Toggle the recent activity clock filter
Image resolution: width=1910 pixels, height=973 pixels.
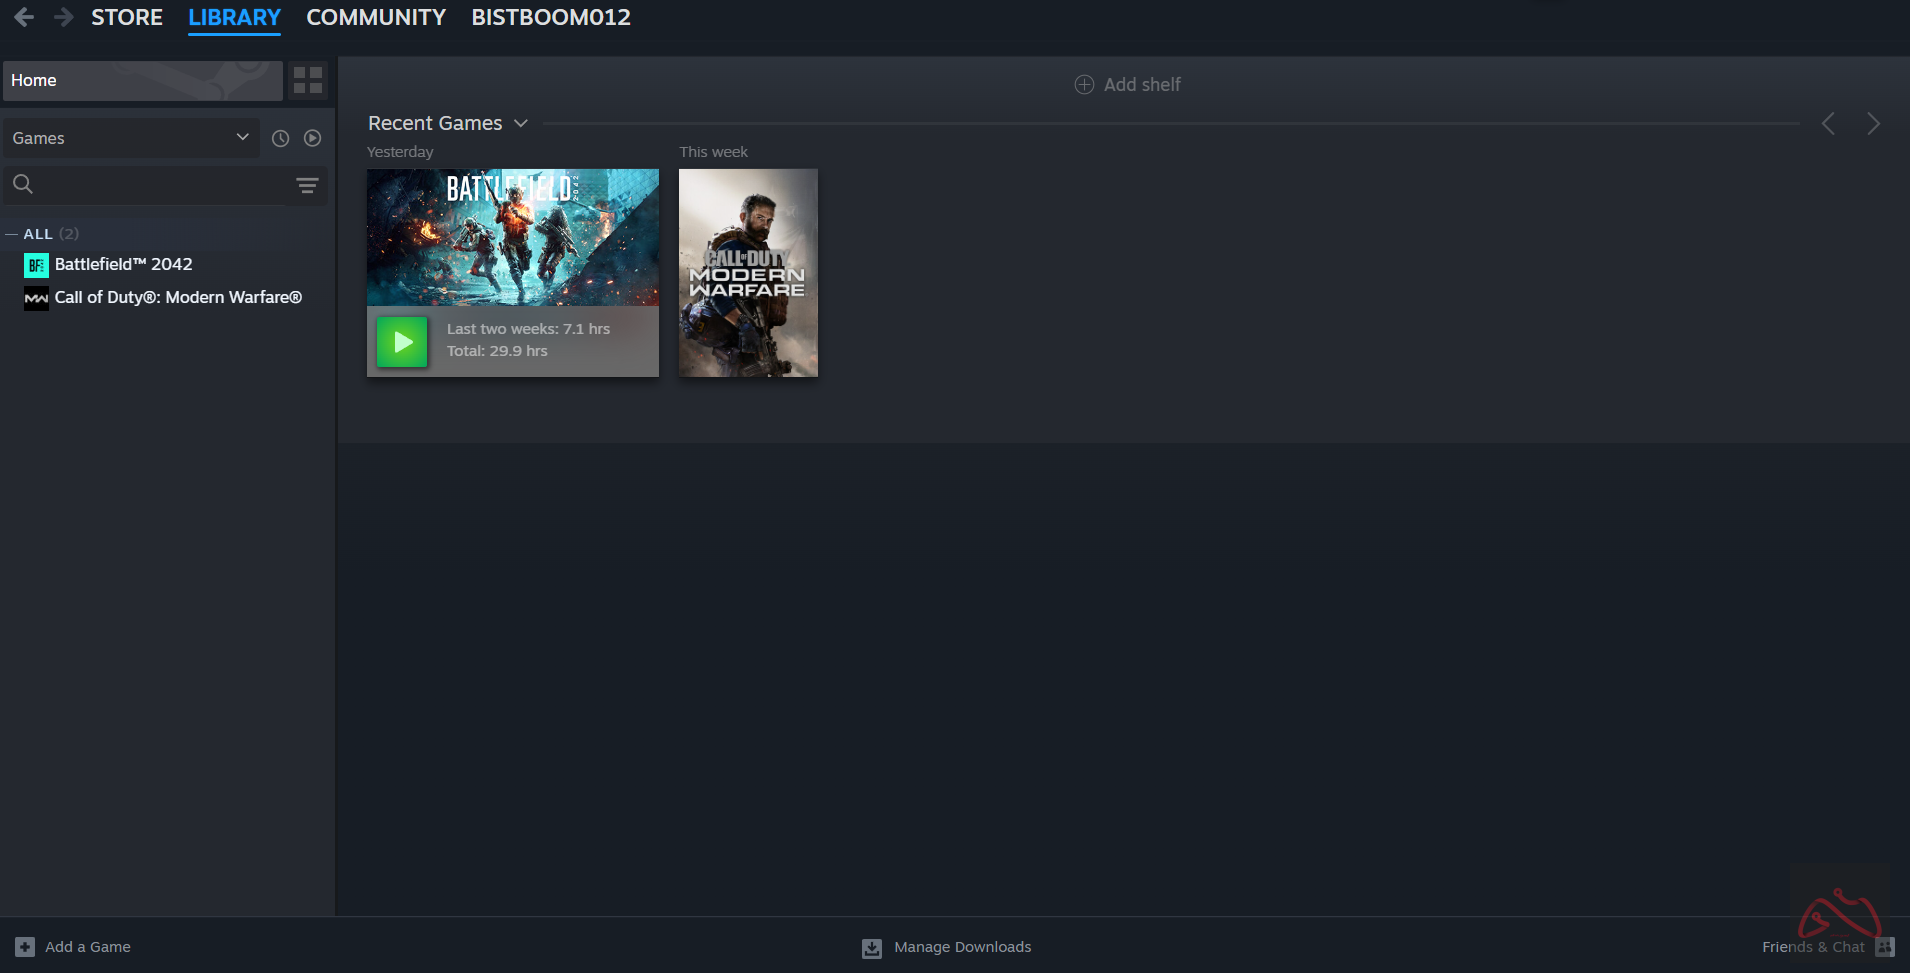[281, 139]
